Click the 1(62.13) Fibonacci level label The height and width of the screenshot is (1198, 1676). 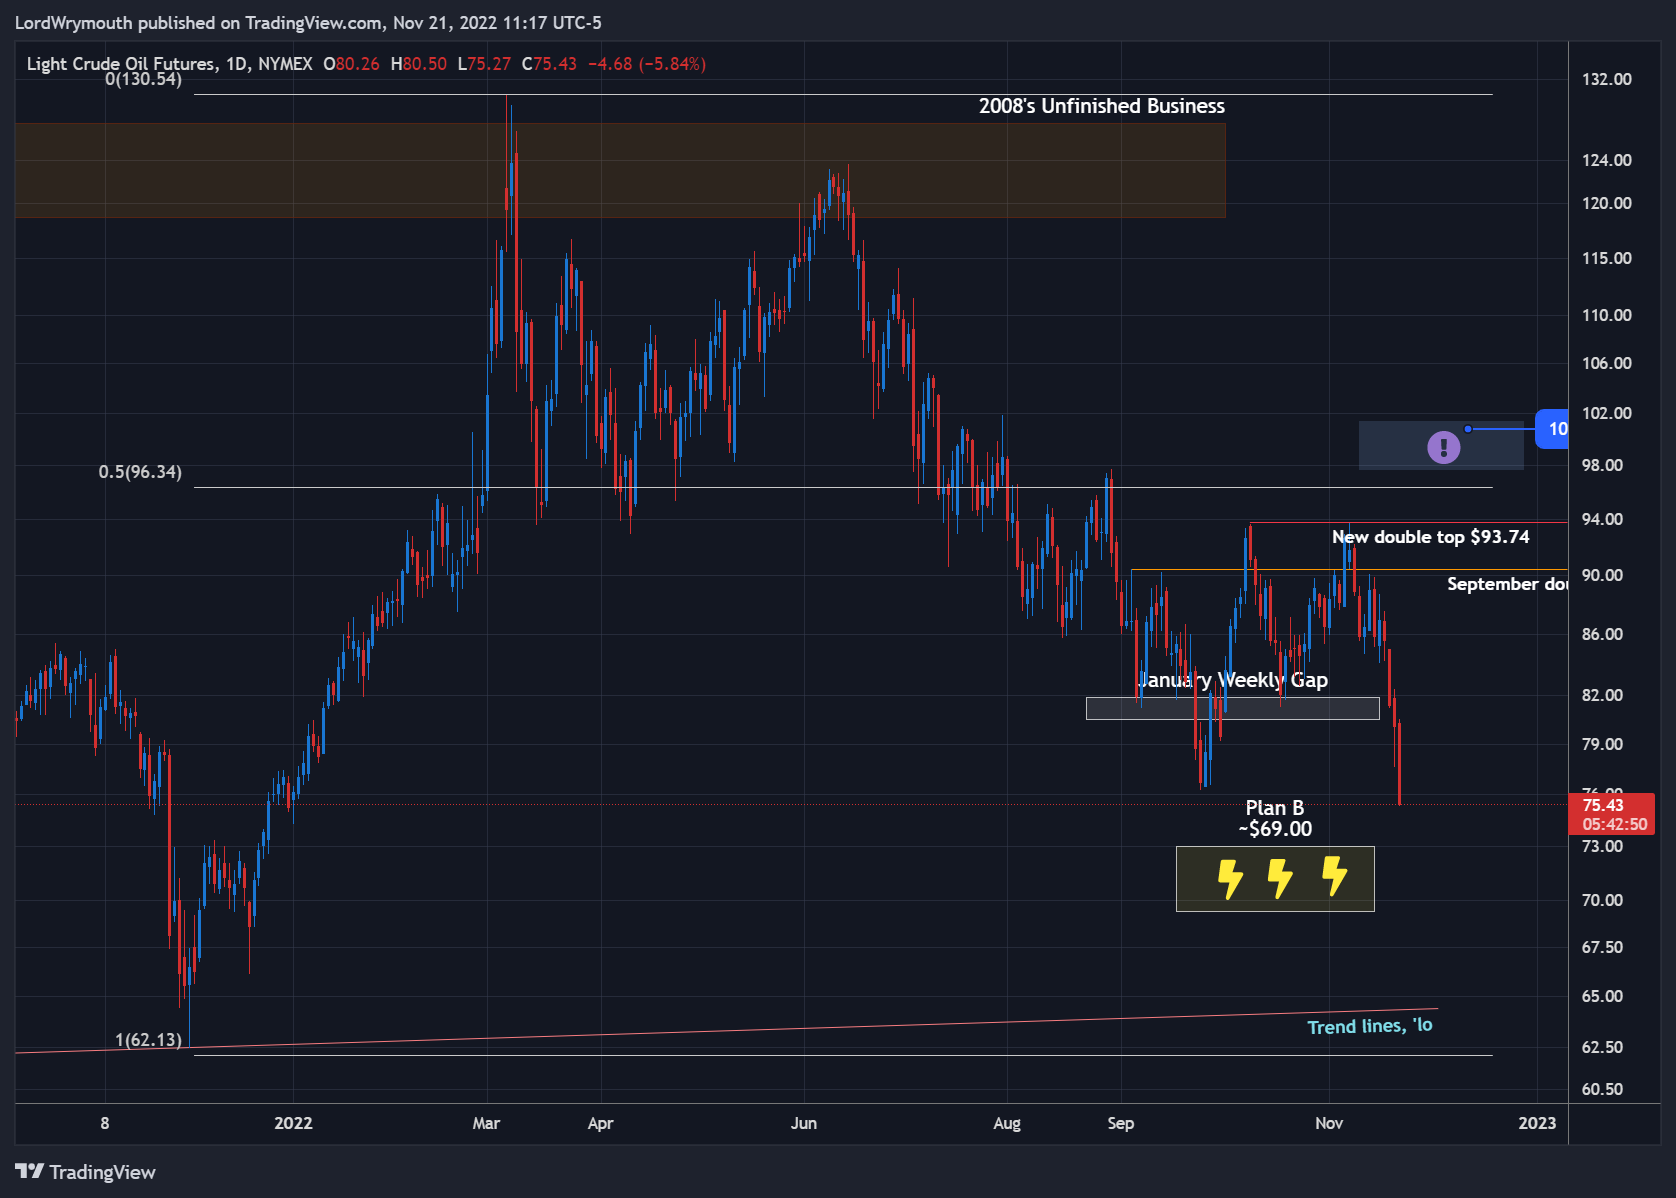148,1040
